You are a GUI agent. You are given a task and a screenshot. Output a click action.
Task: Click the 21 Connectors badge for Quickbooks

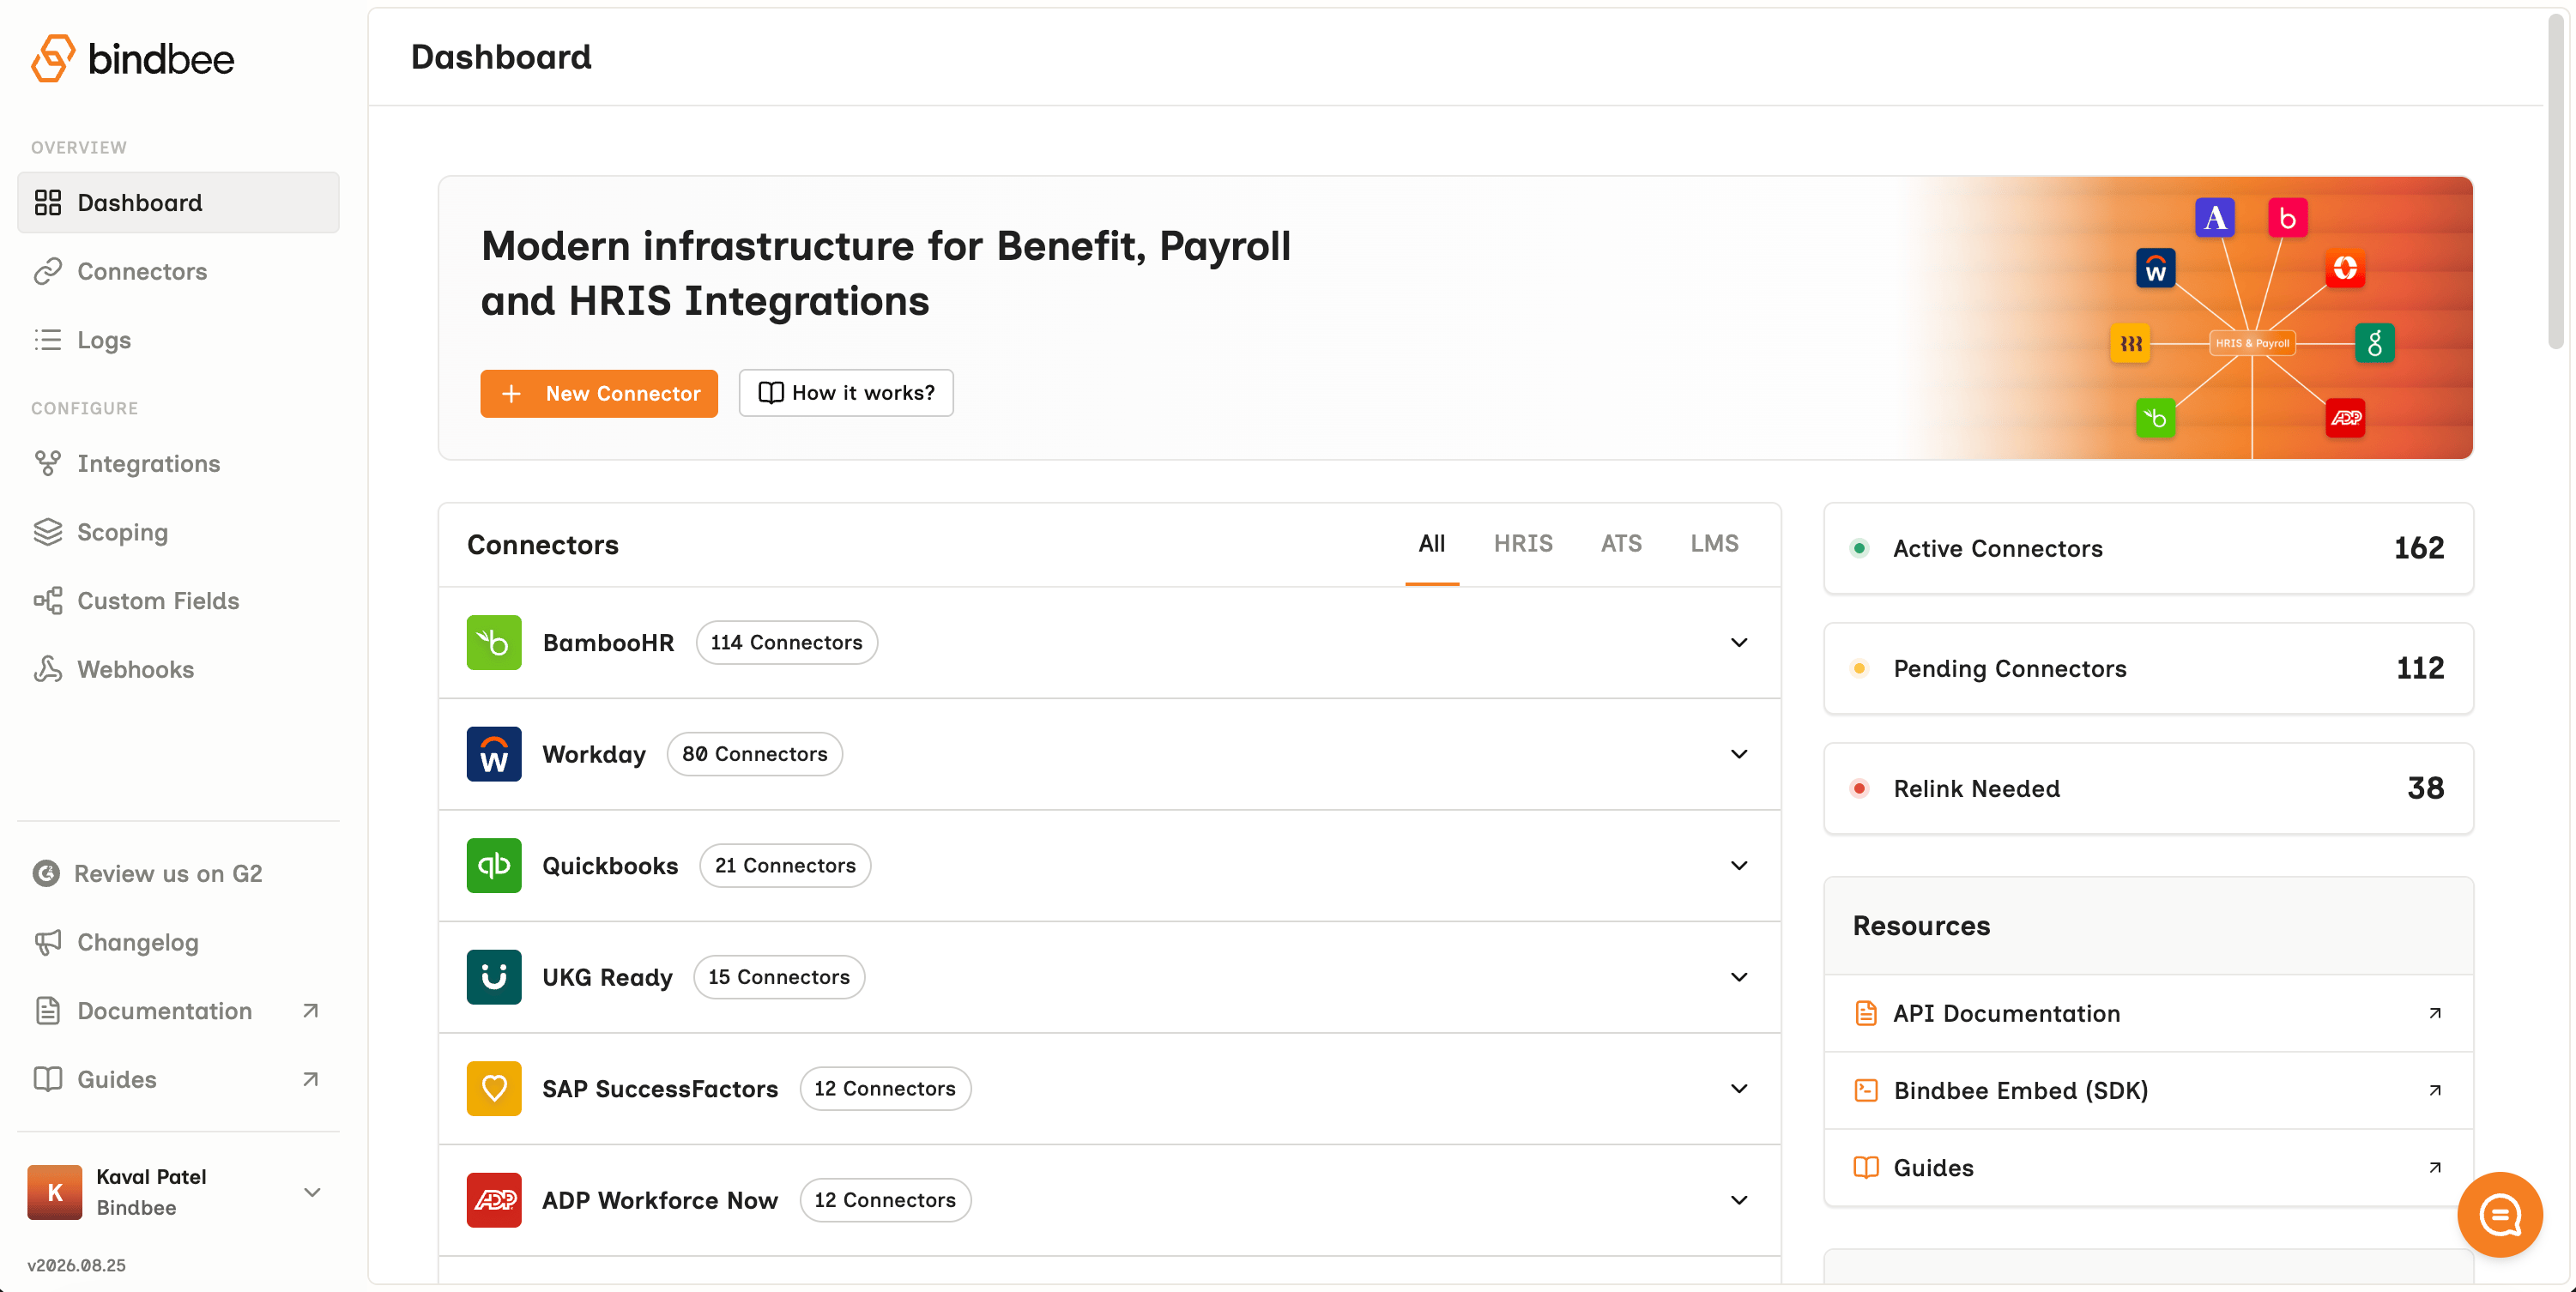point(785,866)
